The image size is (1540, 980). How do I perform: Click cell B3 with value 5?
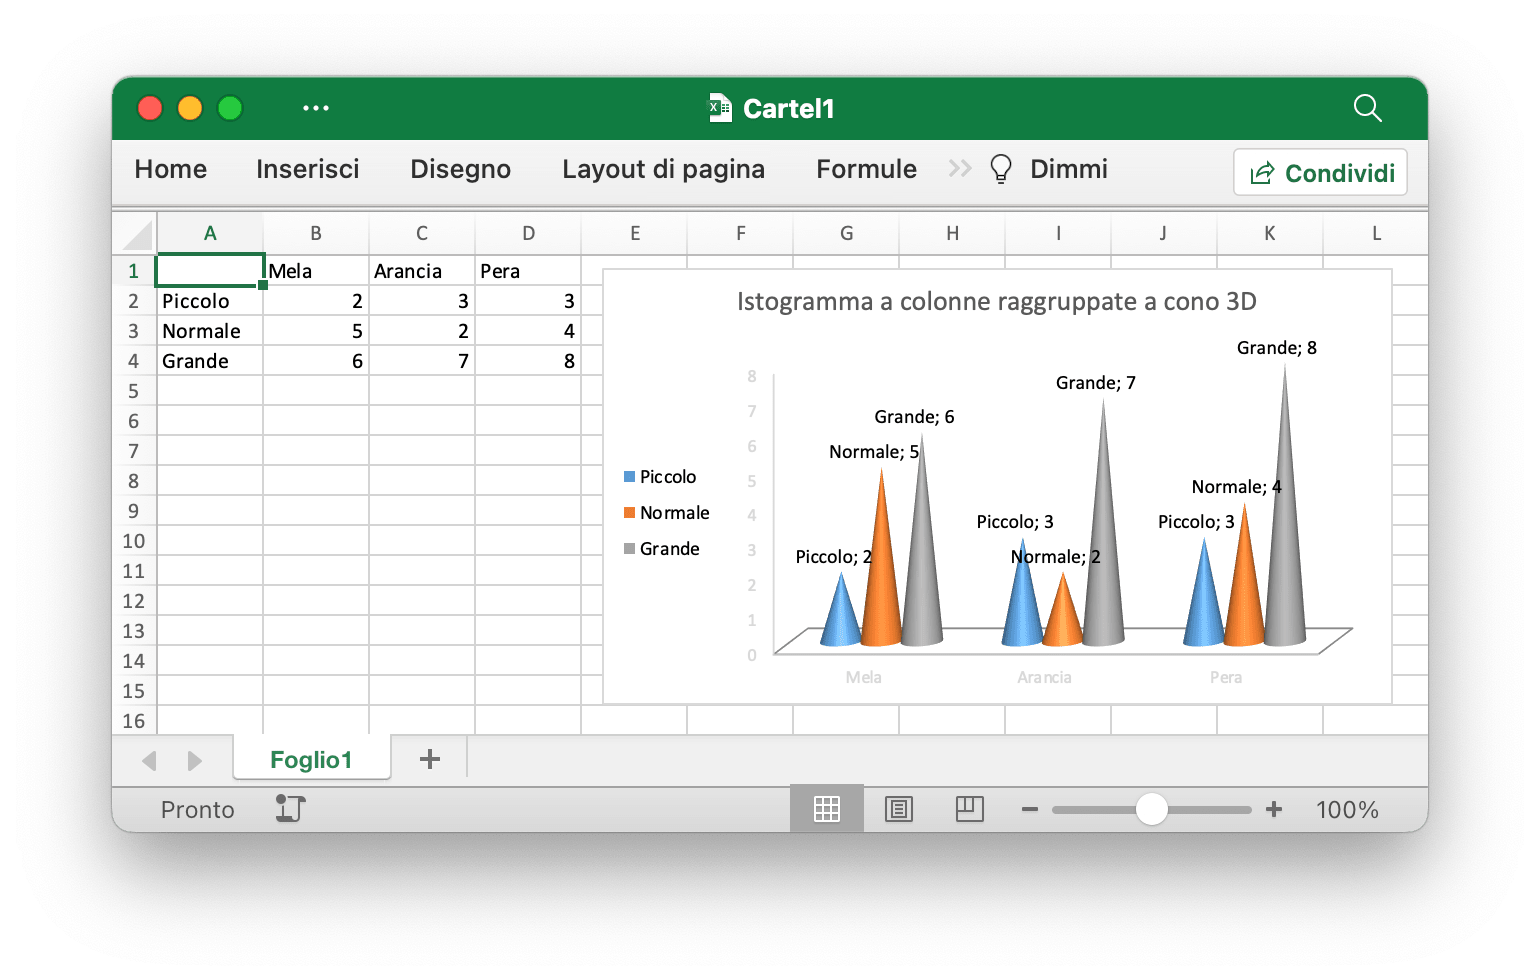click(316, 331)
